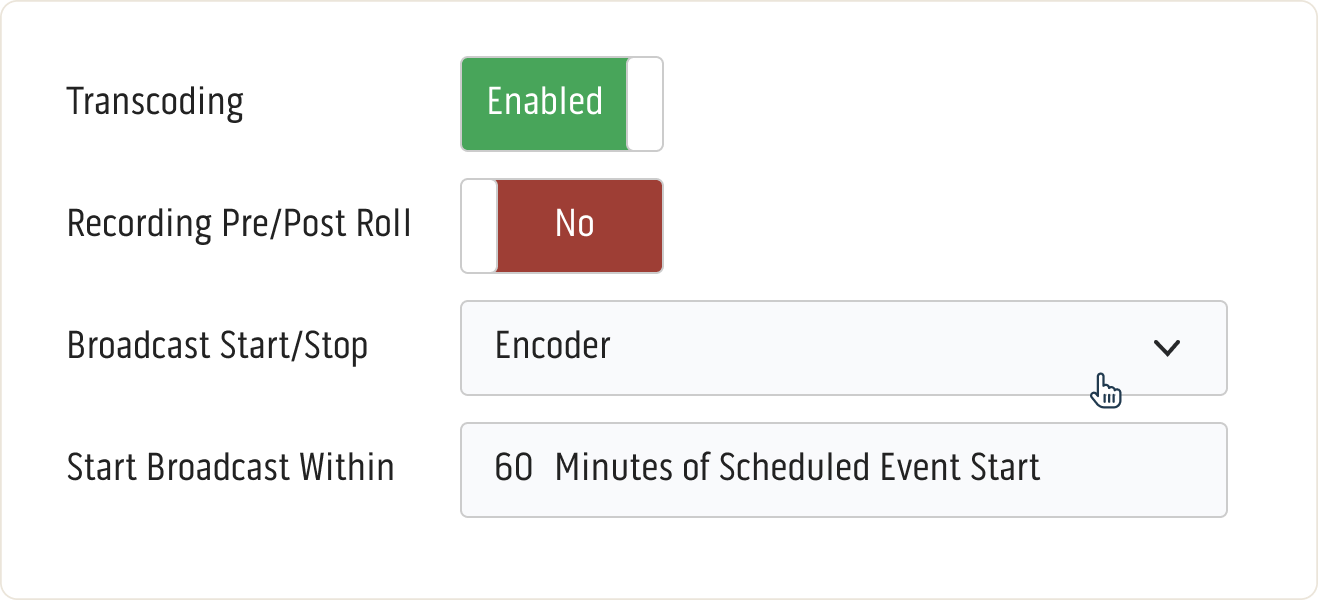Viewport: 1318px width, 600px height.
Task: Click the Start Broadcast Within label
Action: click(229, 467)
